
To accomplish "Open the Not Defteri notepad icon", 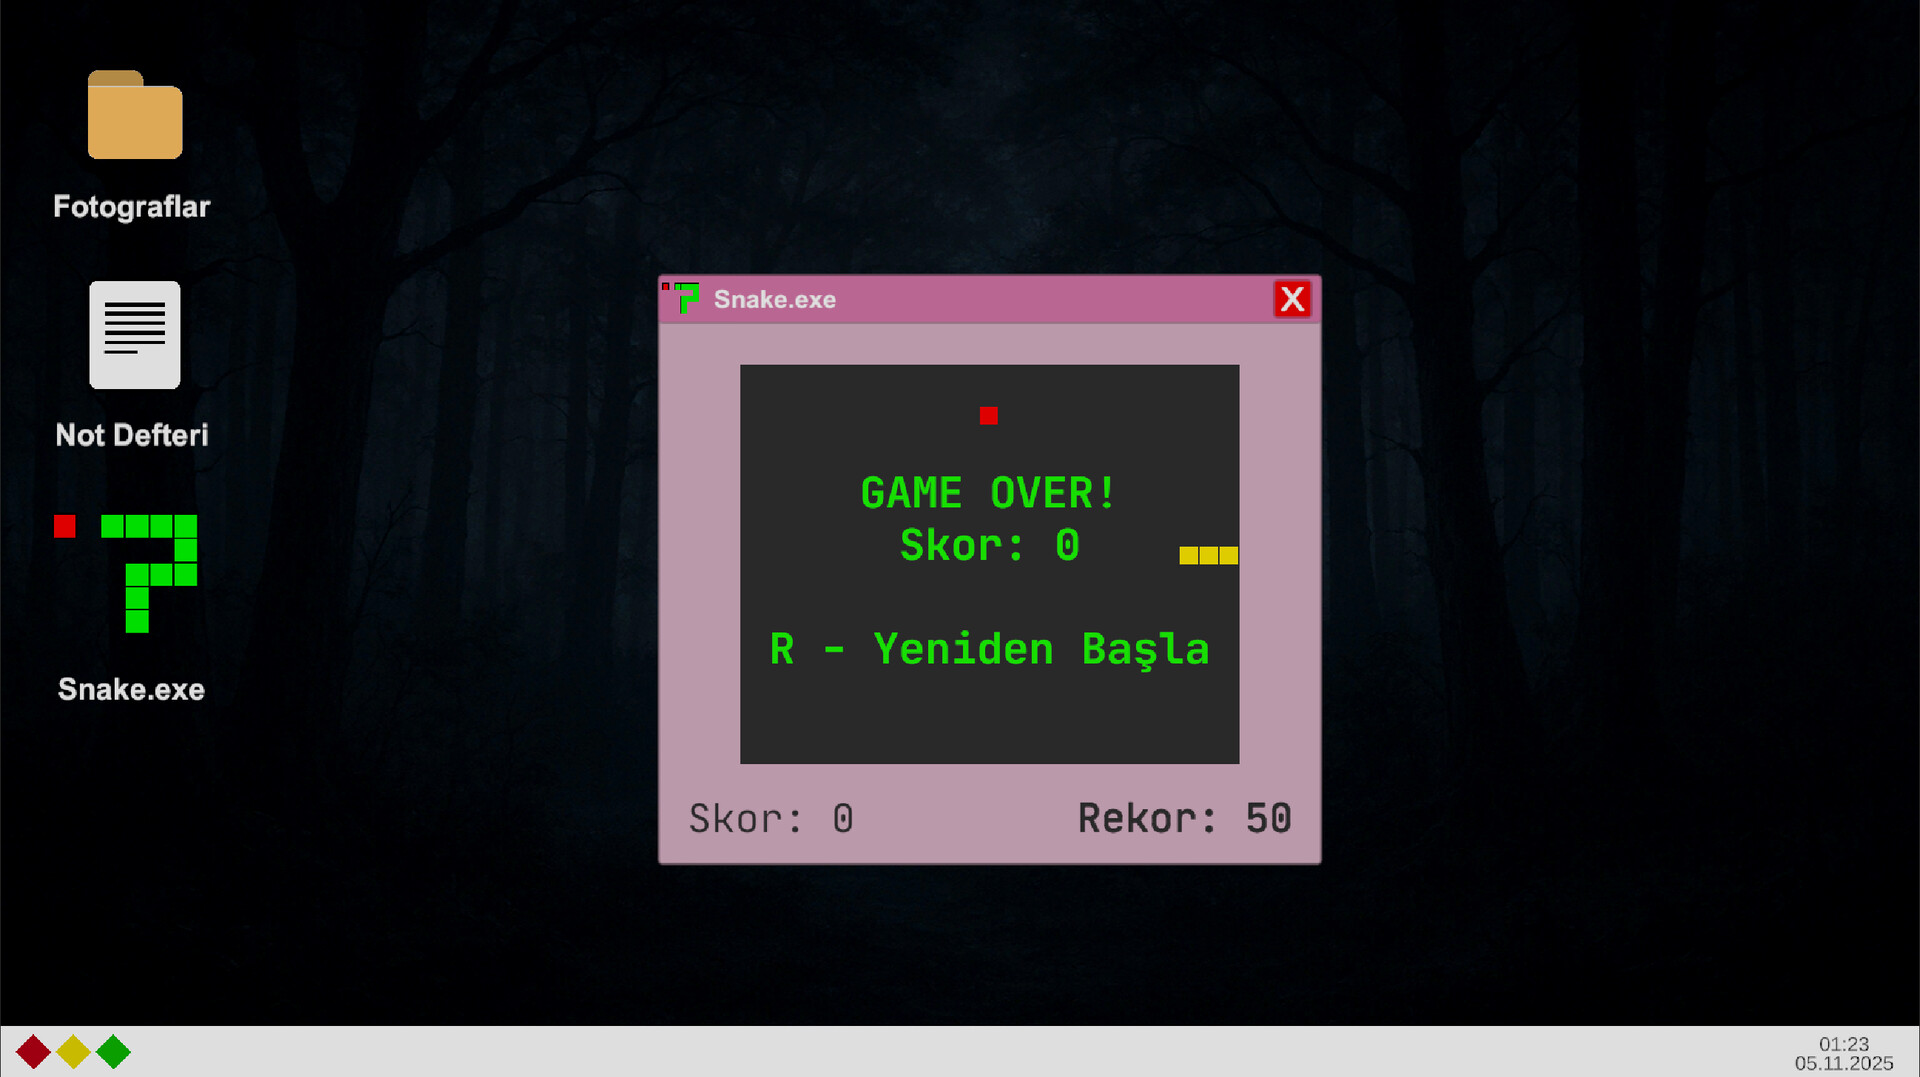I will pyautogui.click(x=135, y=335).
